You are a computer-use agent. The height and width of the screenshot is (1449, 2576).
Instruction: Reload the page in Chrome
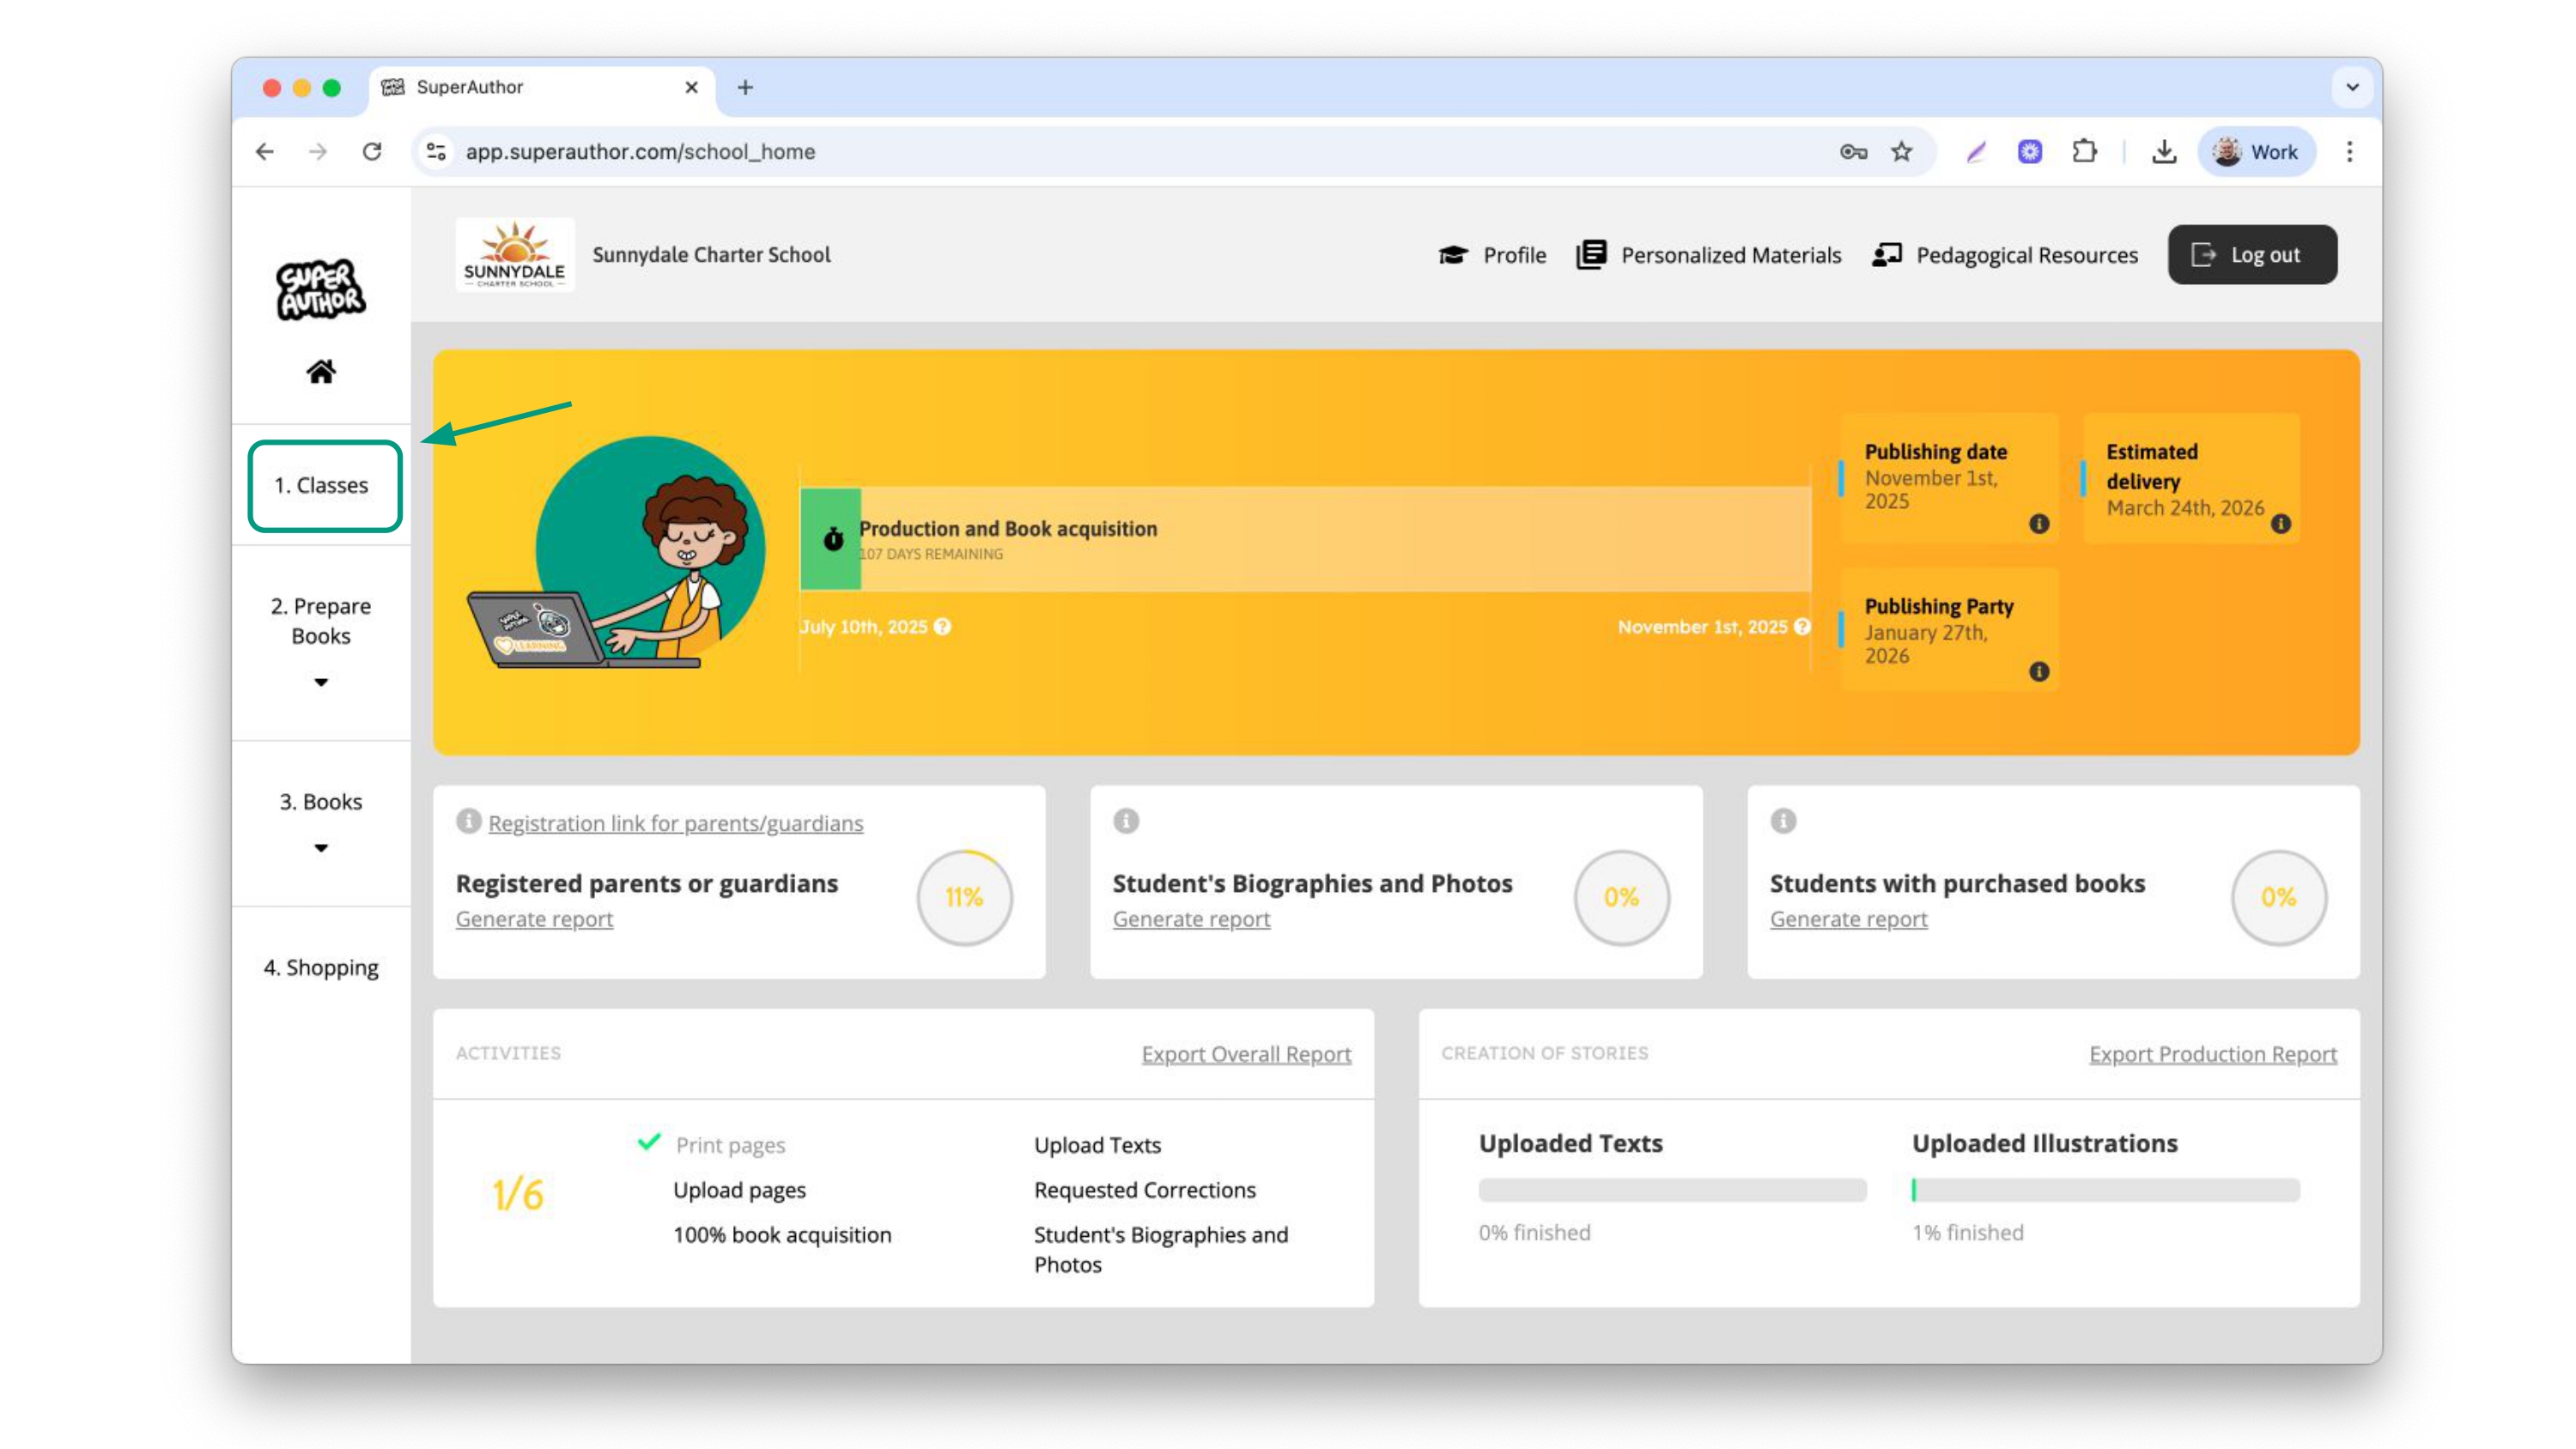pyautogui.click(x=372, y=152)
